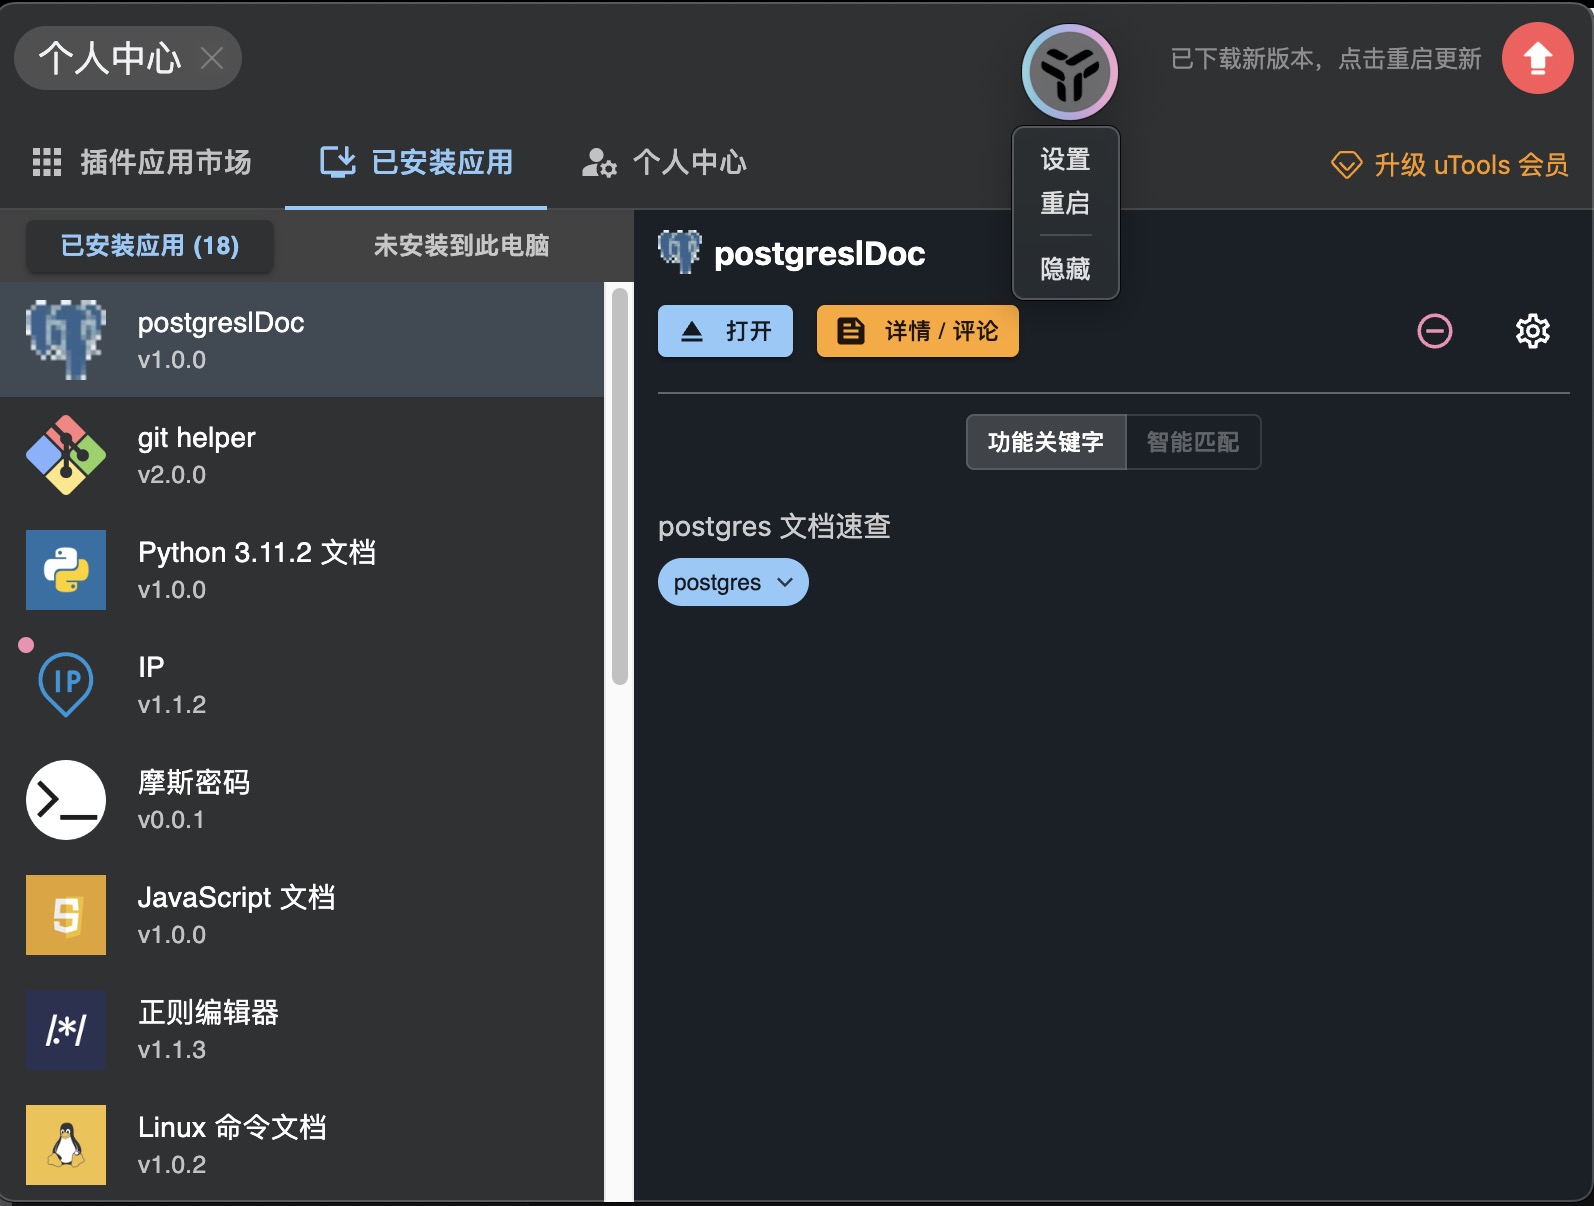Click the postgres 文档速查 description text
Viewport: 1594px width, 1206px height.
(x=774, y=526)
